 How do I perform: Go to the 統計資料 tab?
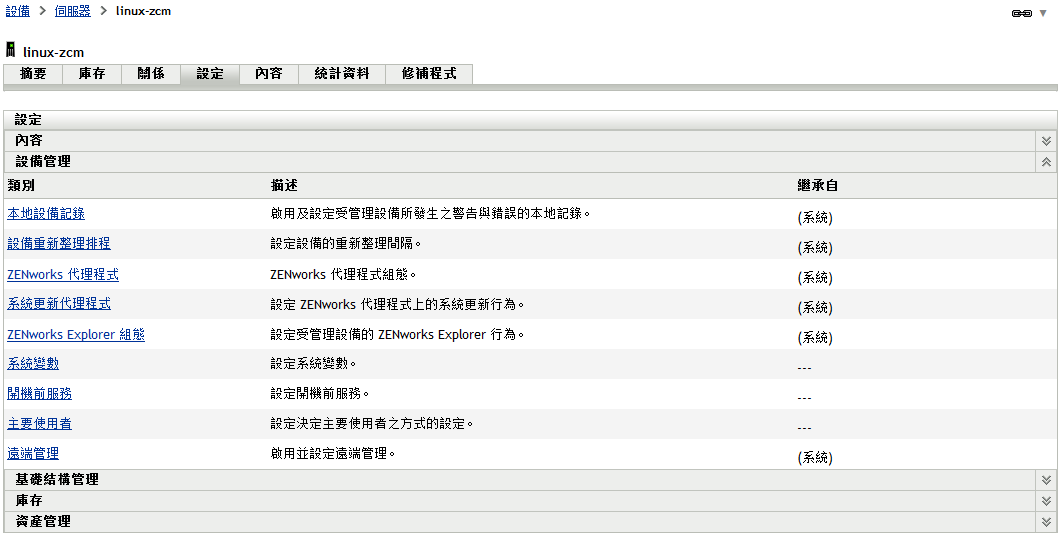(x=342, y=74)
